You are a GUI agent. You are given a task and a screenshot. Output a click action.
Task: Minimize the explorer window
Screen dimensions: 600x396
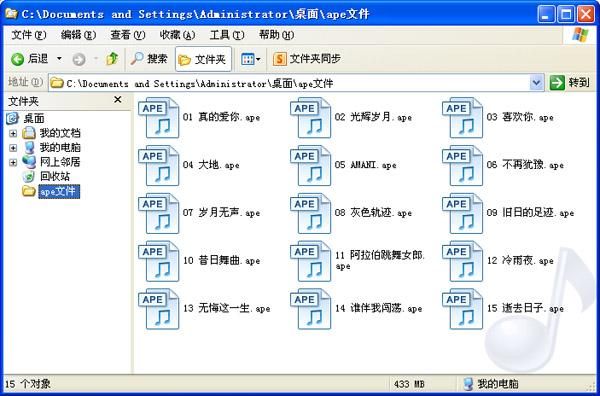click(546, 15)
